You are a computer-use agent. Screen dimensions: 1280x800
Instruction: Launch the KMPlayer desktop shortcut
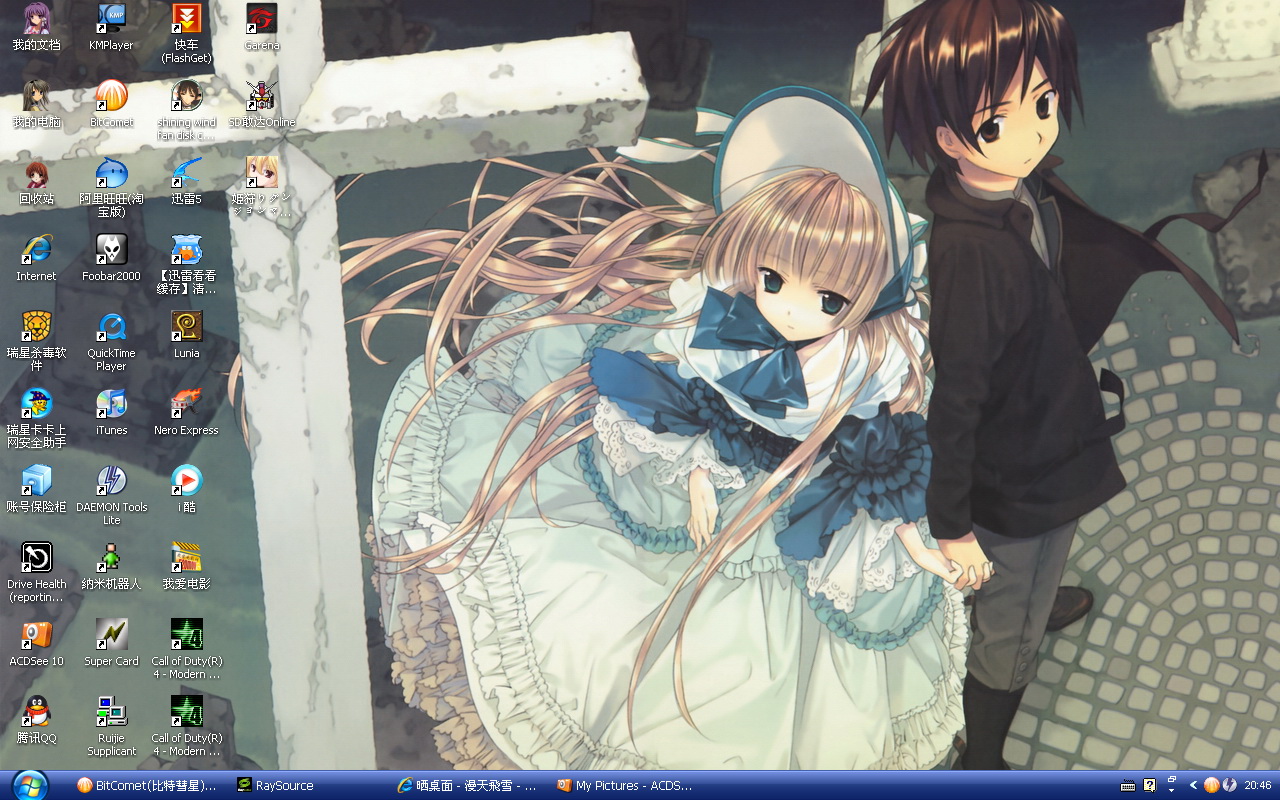111,27
